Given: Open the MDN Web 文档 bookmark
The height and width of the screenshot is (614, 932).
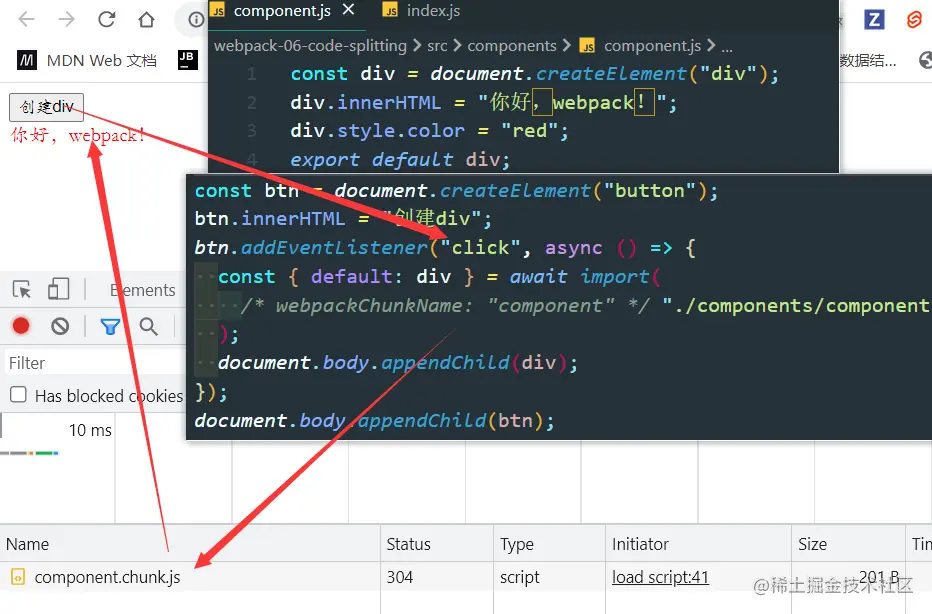Looking at the screenshot, I should 87,60.
